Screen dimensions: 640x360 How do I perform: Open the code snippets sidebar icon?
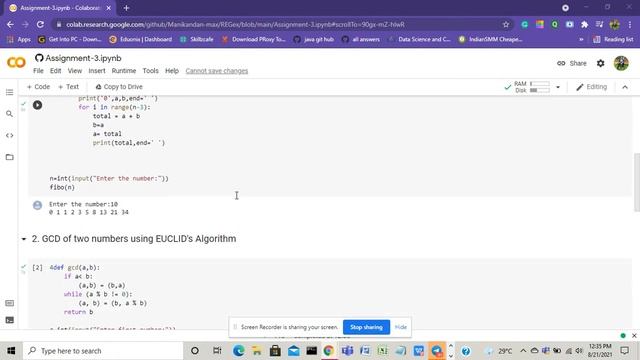pos(9,136)
